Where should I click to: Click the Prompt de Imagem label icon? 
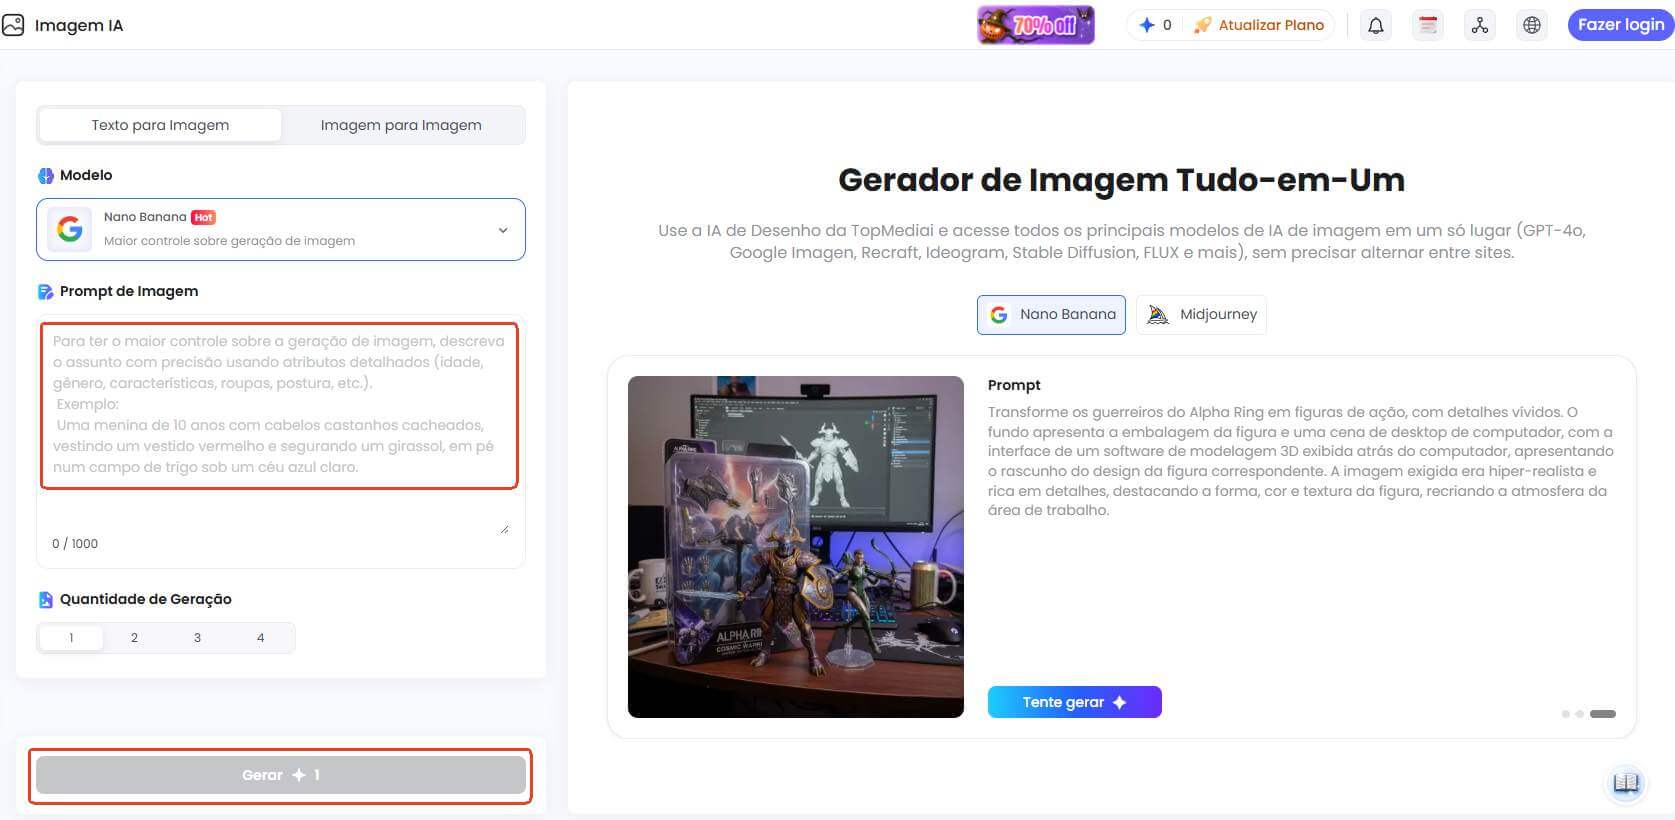pyautogui.click(x=45, y=292)
